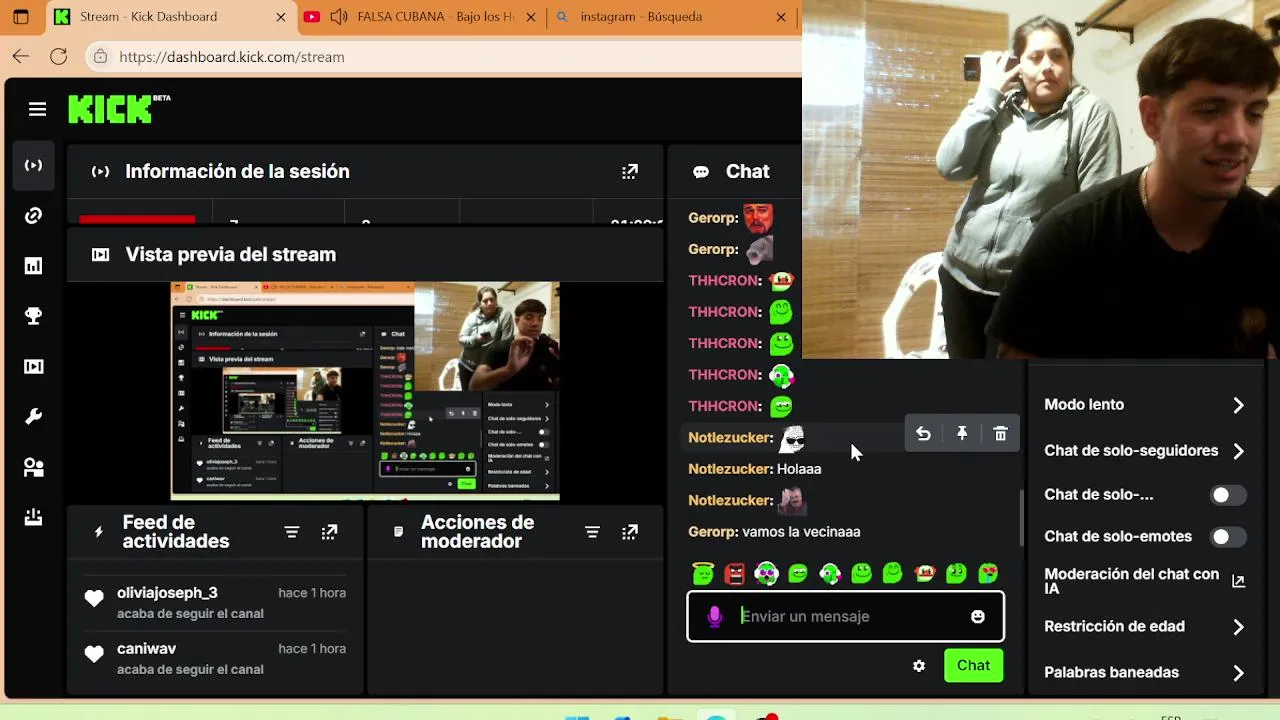Click the dashboard.kick.com address bar

pos(440,57)
